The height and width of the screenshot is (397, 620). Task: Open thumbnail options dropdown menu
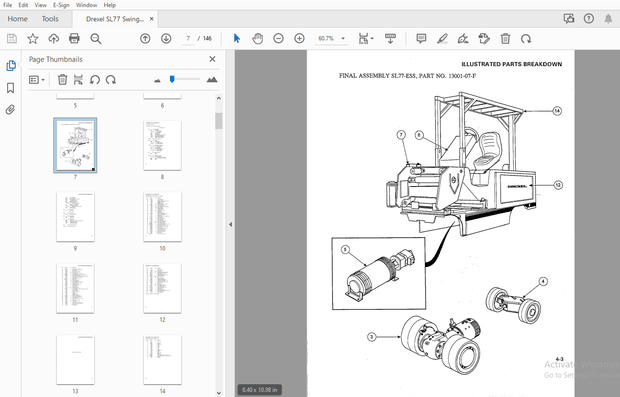tap(37, 79)
